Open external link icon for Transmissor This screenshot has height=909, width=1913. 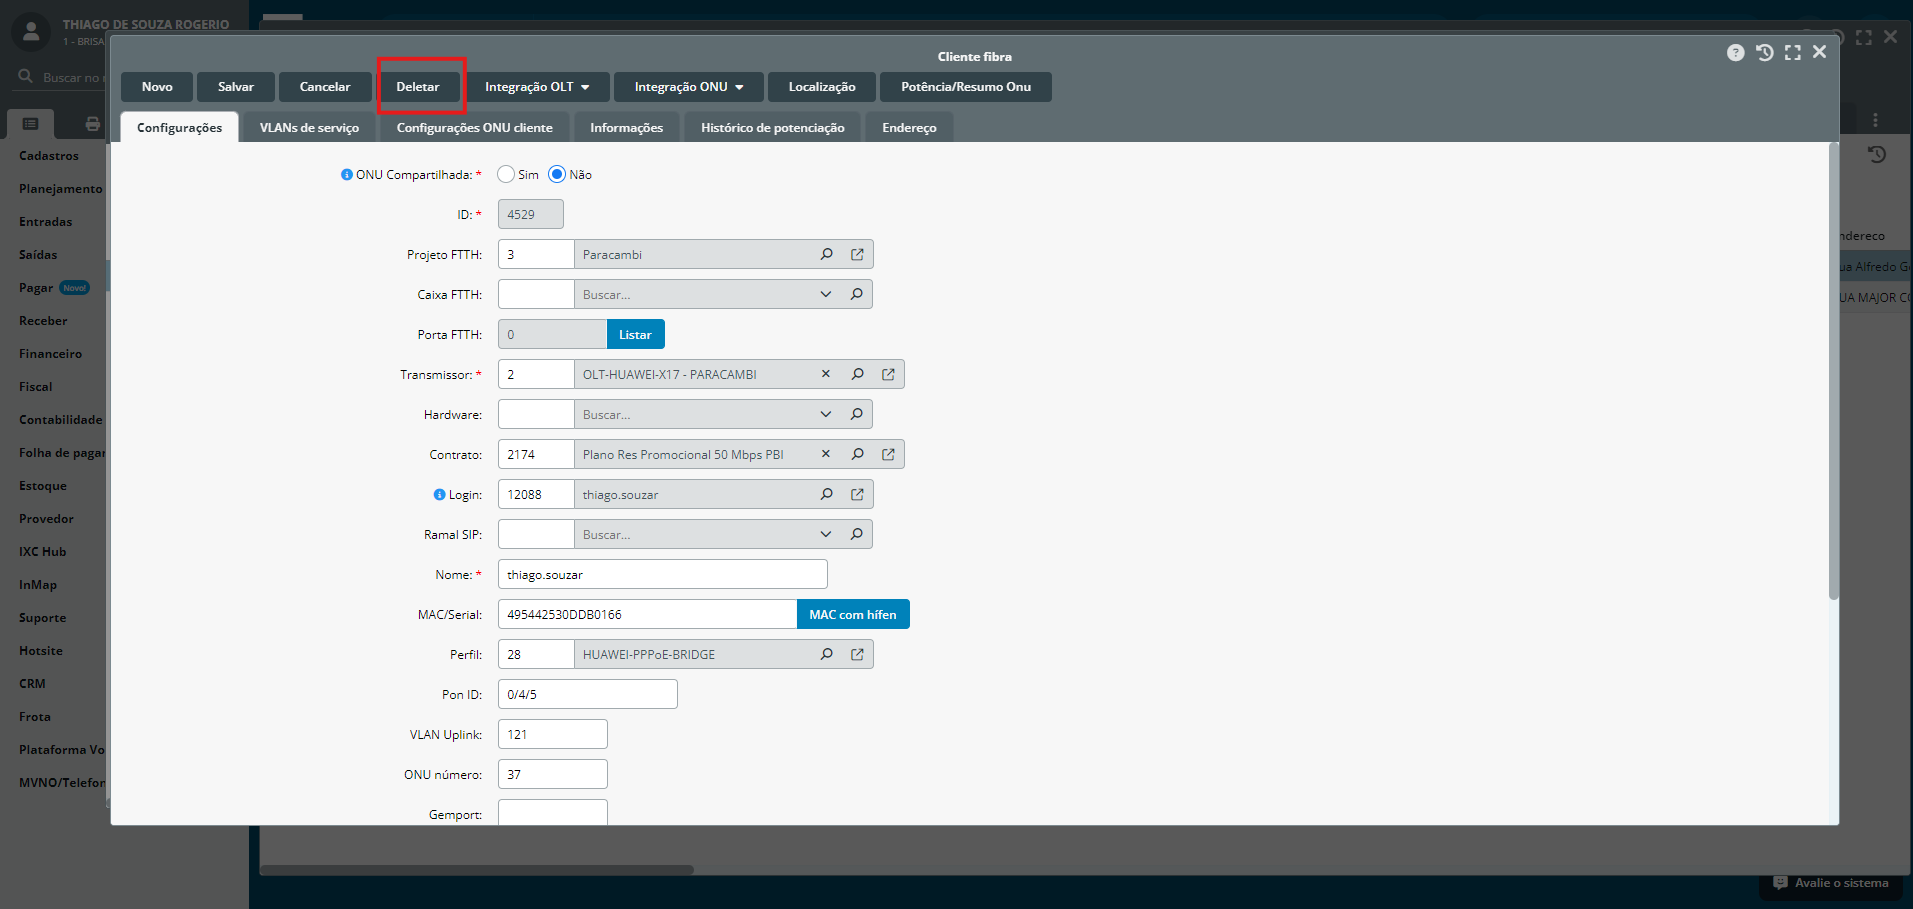(x=888, y=374)
